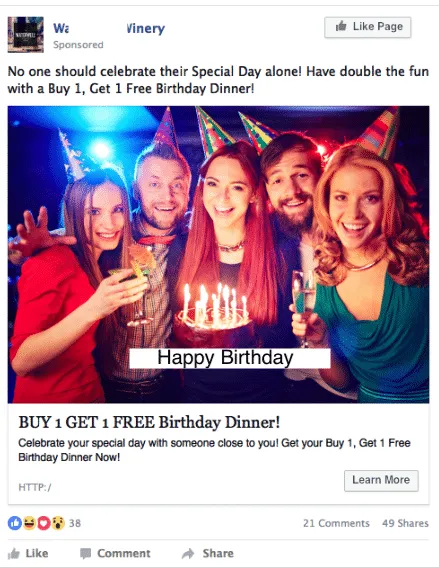Viewport: 439px width, 568px height.
Task: Click the thumbs-up icon in Like Page
Action: (x=341, y=26)
